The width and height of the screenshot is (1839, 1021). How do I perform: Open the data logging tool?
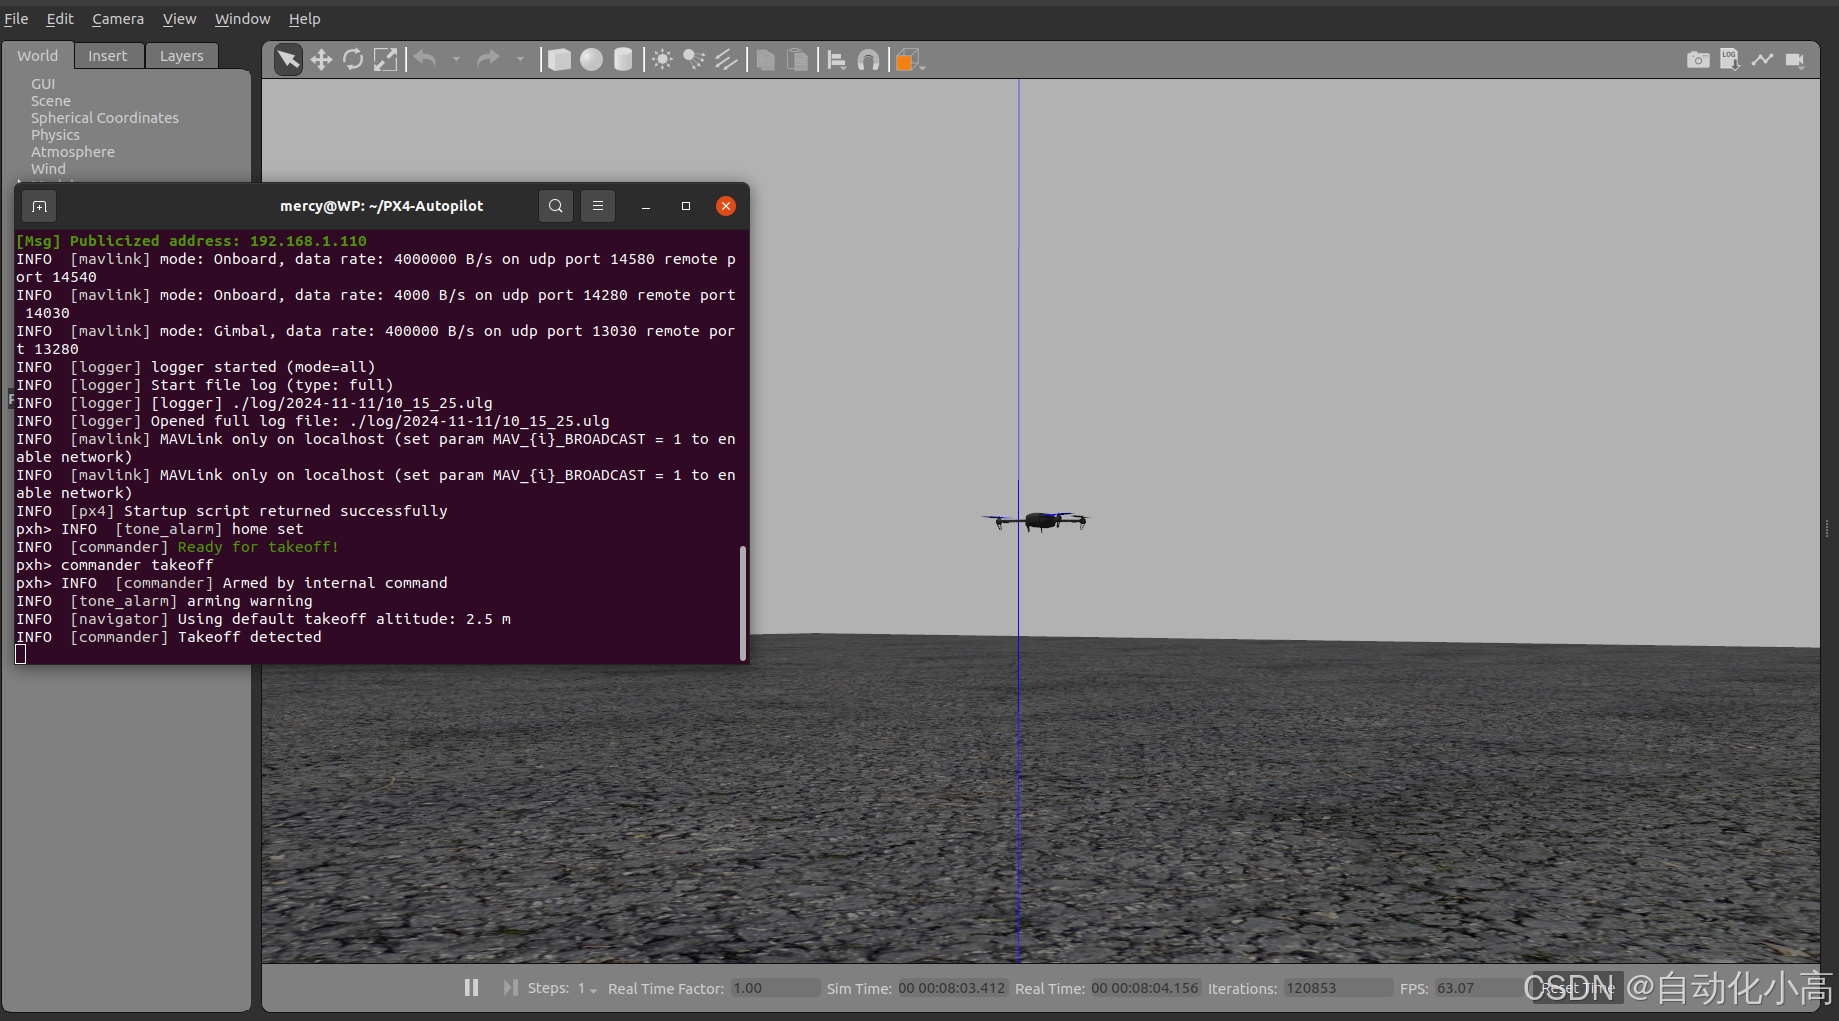pyautogui.click(x=1730, y=60)
